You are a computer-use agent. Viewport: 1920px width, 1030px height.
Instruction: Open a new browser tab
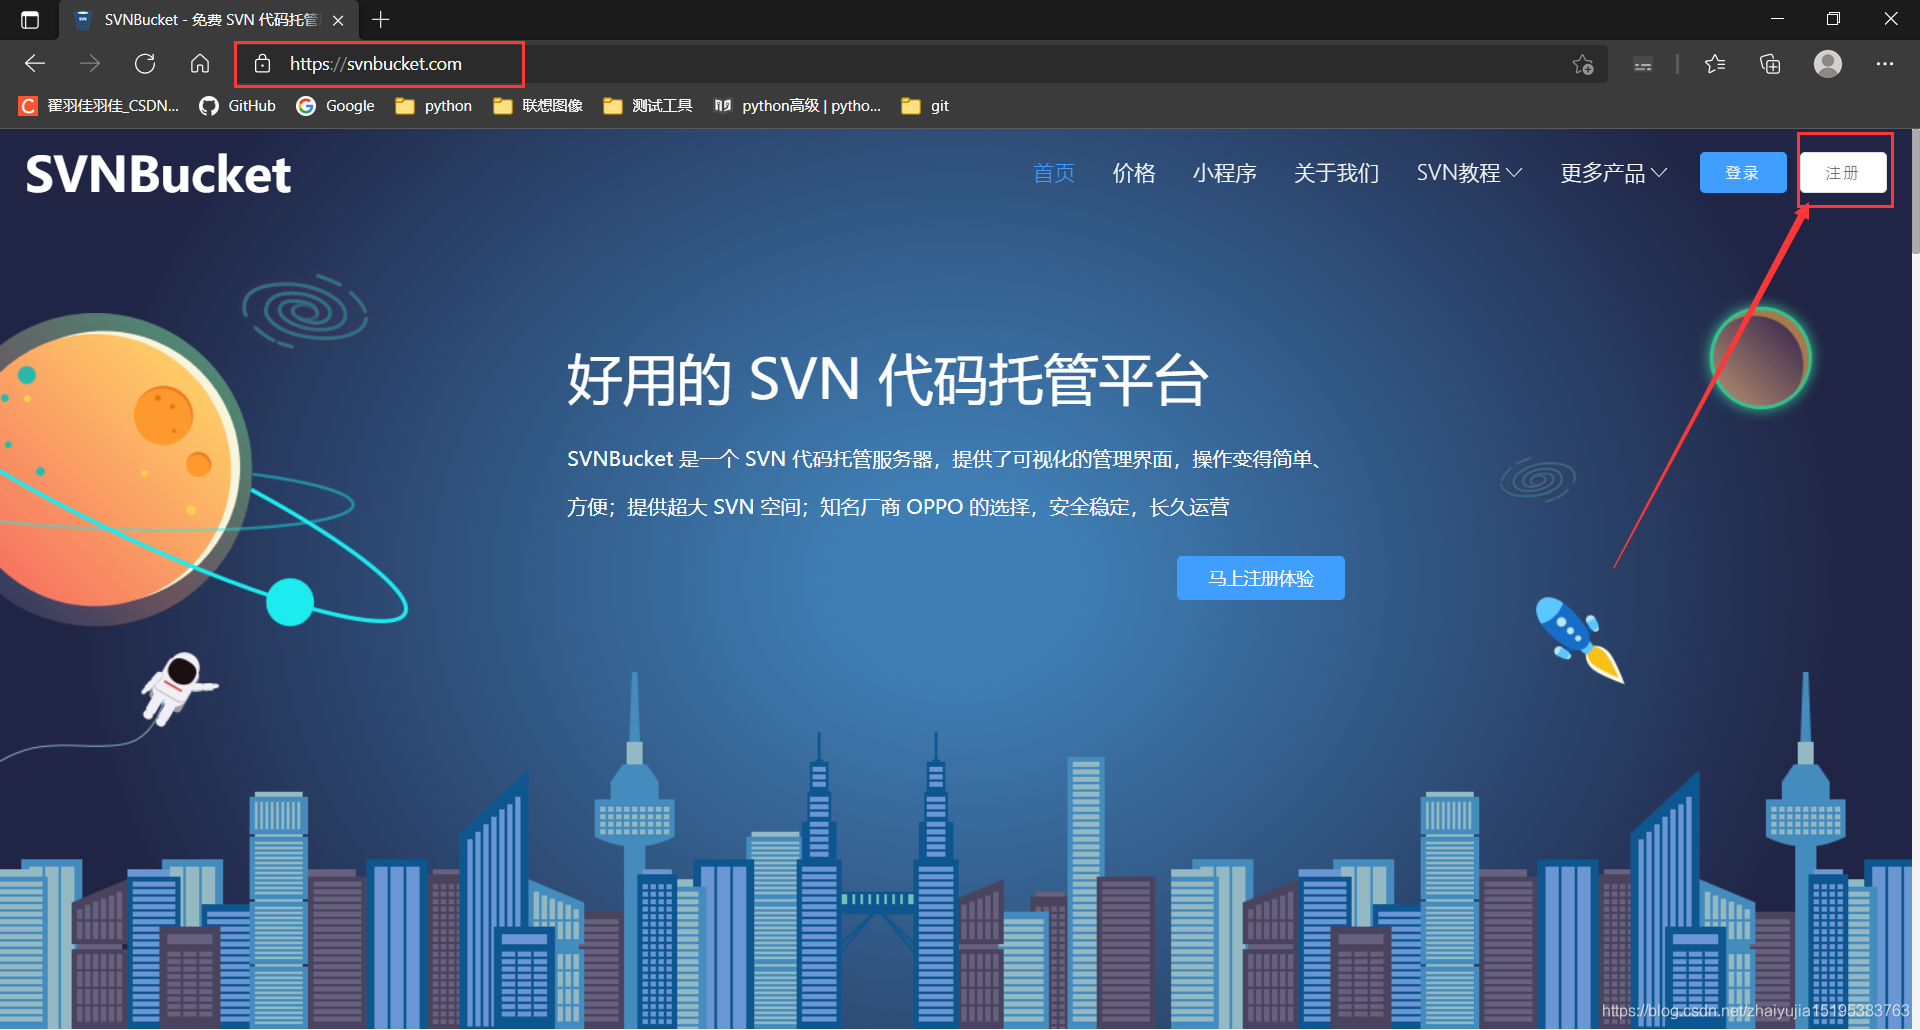tap(380, 19)
